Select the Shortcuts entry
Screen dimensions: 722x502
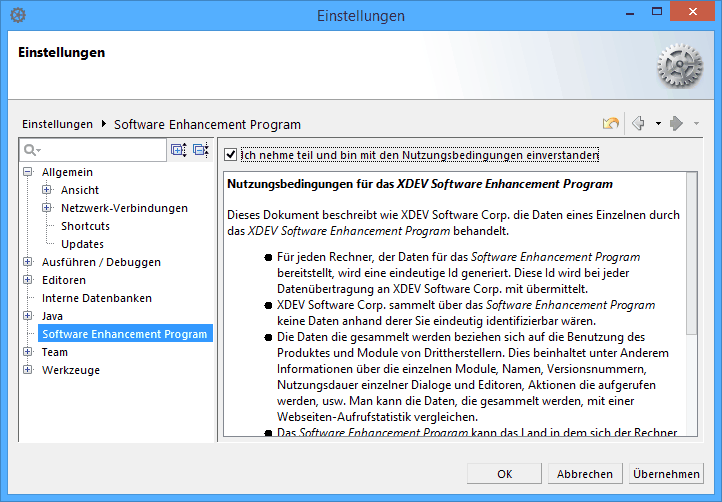click(x=85, y=226)
